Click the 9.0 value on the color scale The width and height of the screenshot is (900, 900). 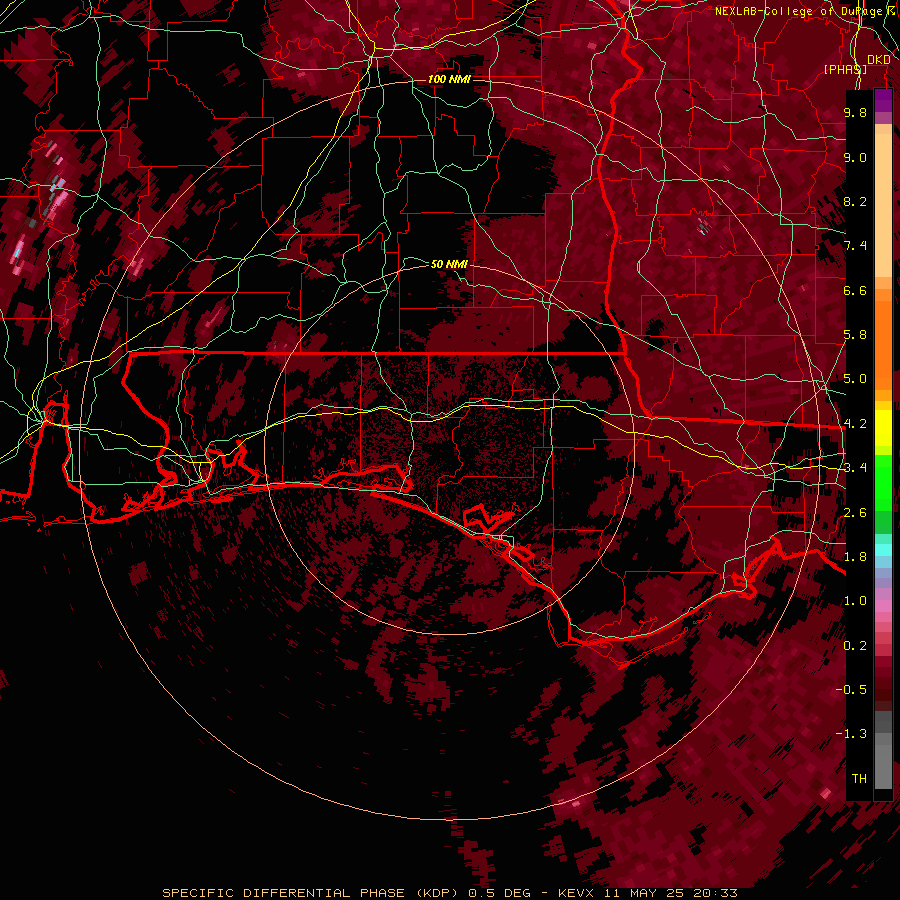tap(855, 157)
